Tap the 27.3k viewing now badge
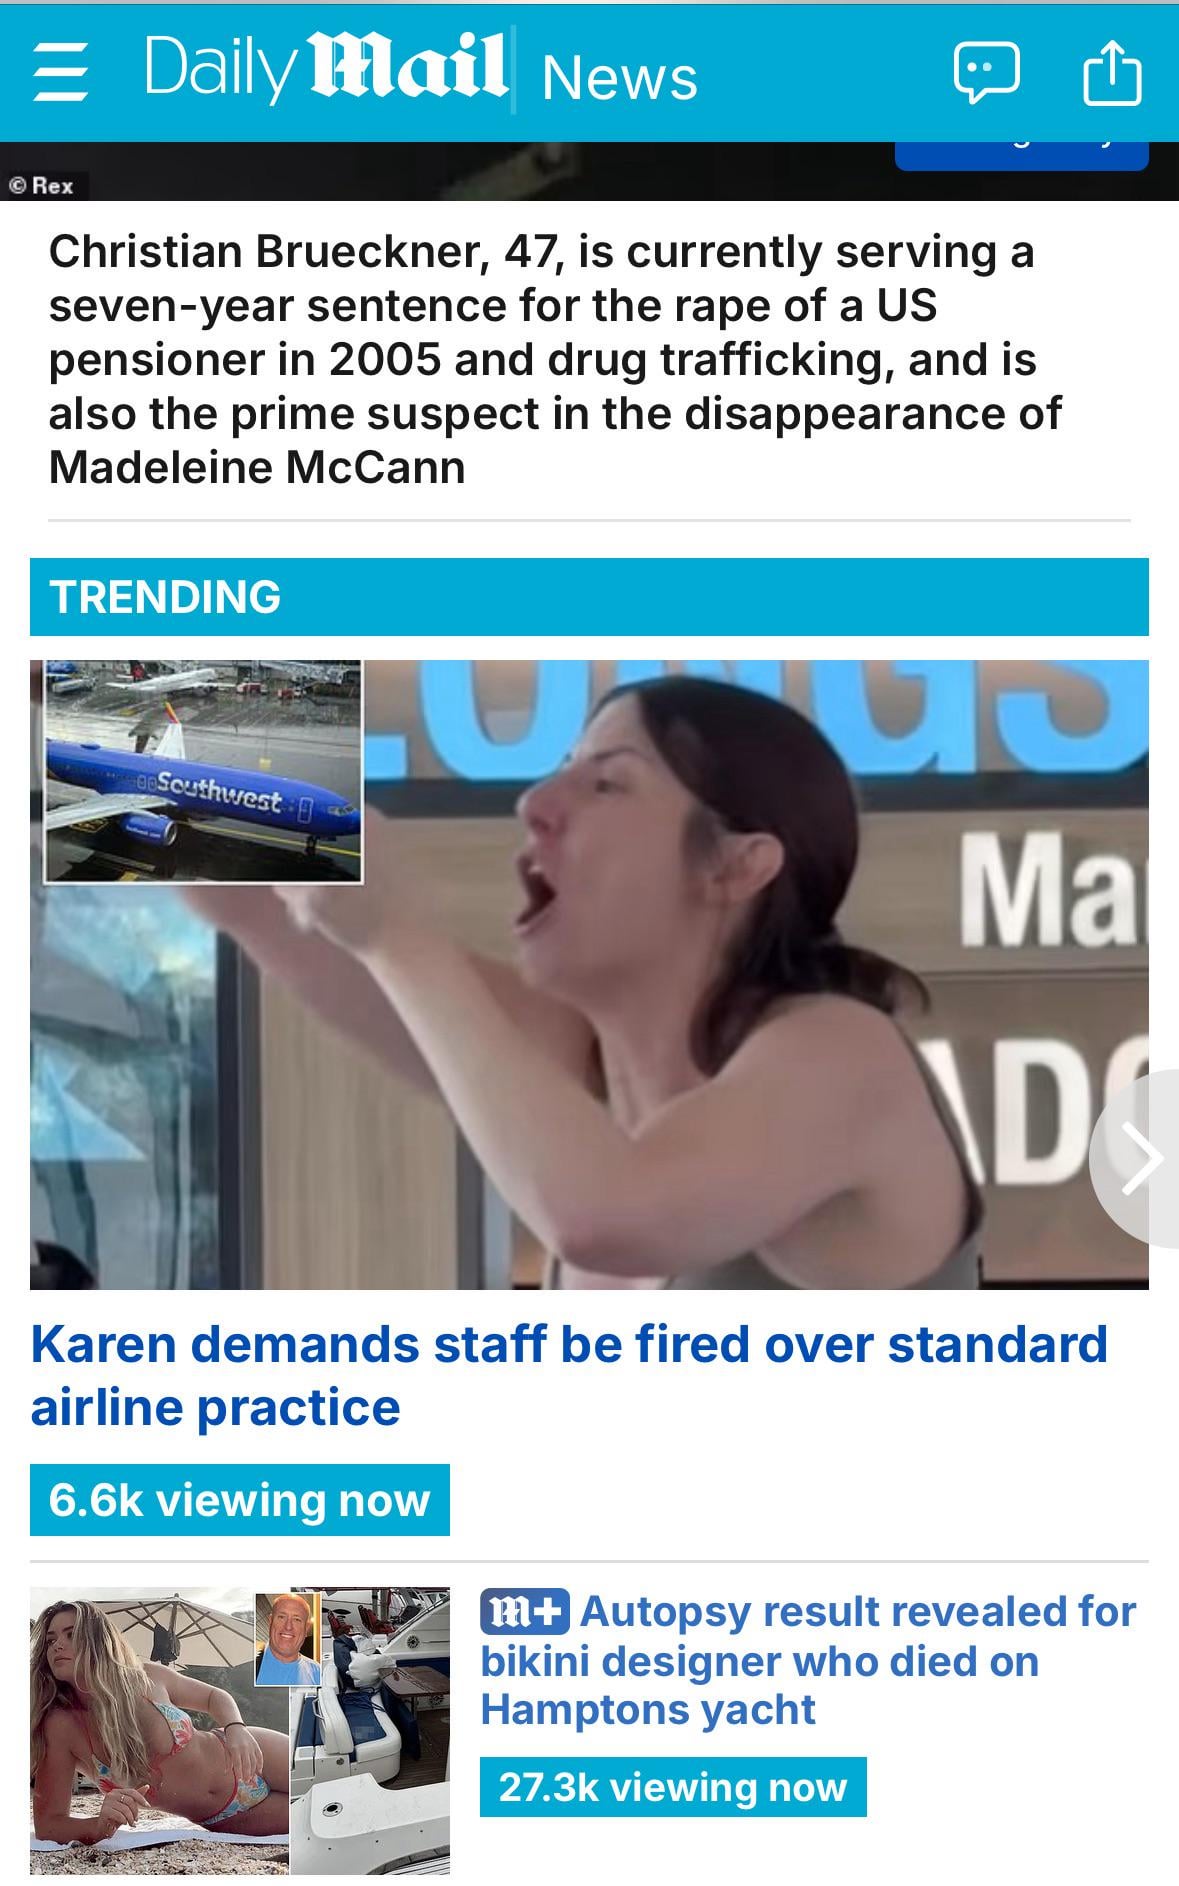The image size is (1179, 1886). pos(673,1787)
